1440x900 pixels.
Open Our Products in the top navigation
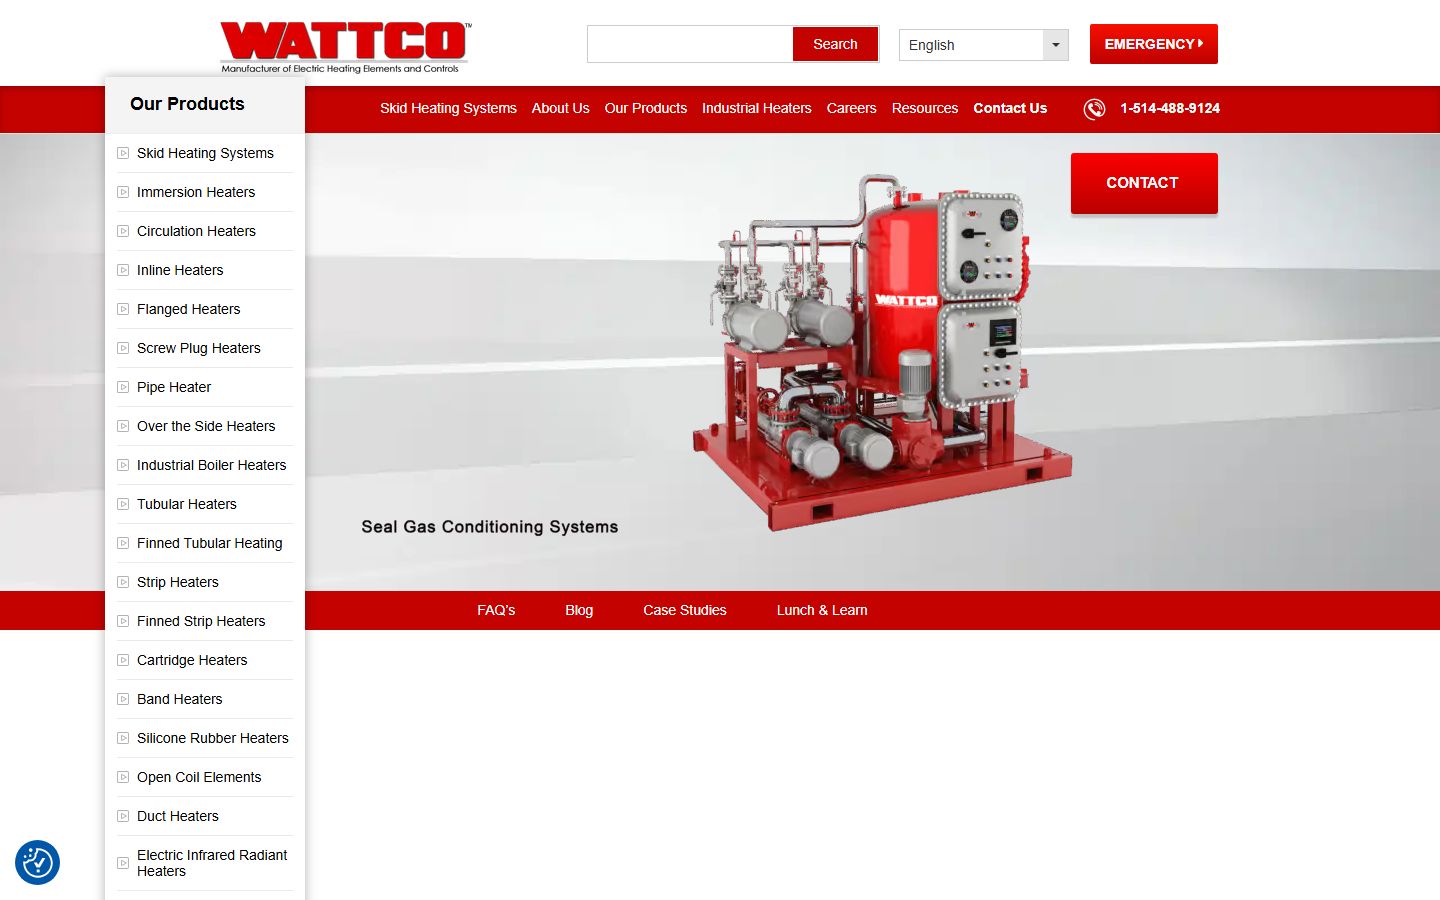646,108
